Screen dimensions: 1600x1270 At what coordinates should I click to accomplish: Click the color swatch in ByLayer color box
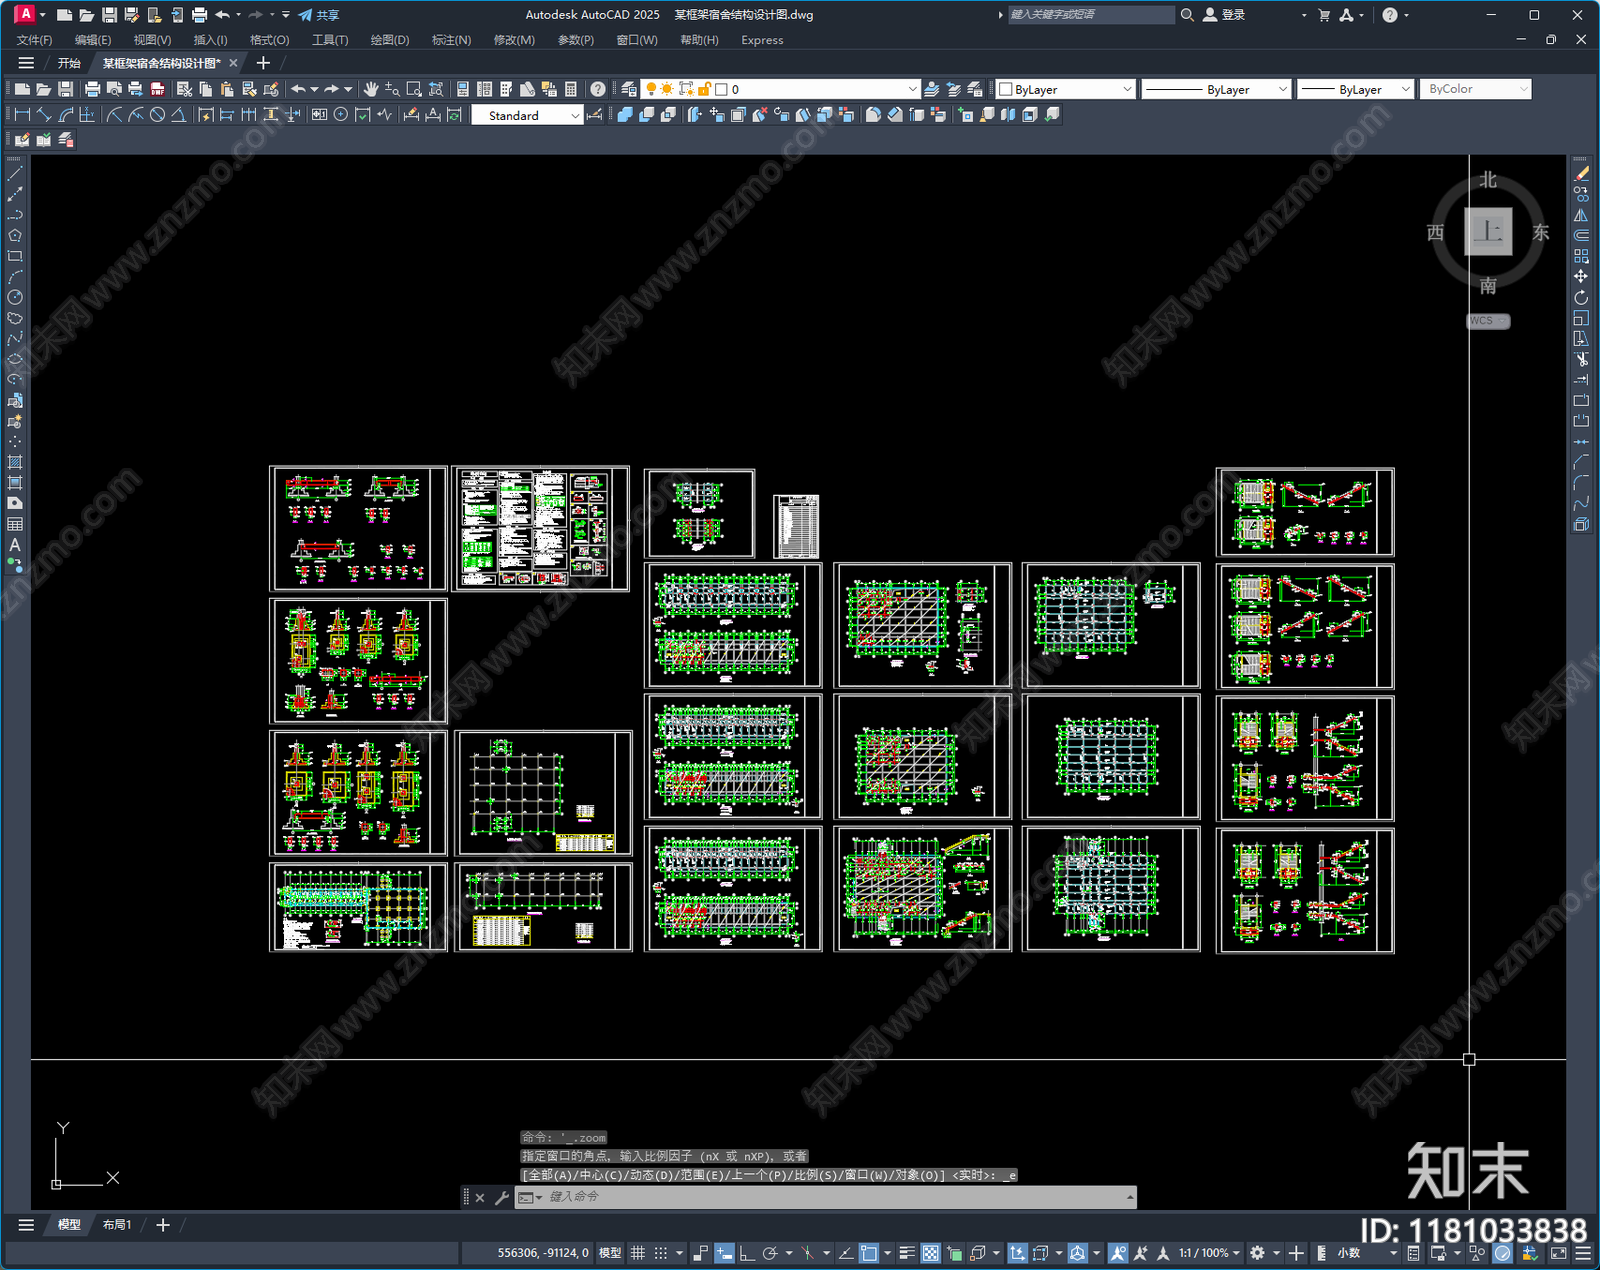1006,89
